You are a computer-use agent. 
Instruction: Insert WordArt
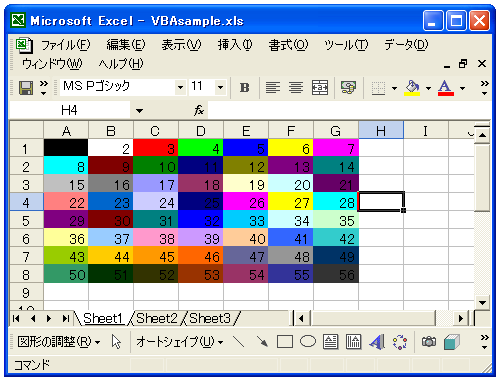377,342
